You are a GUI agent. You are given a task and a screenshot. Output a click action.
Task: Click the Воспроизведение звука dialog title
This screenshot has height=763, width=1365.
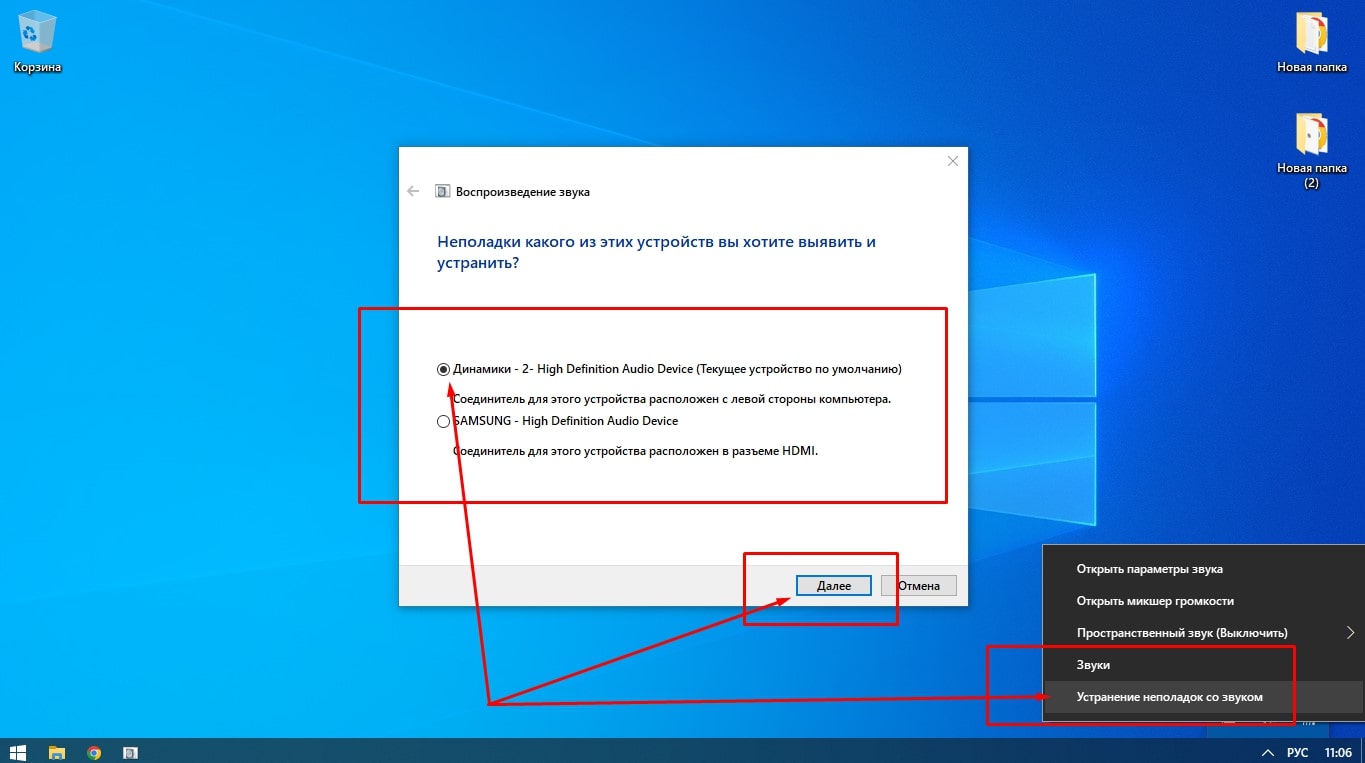523,192
